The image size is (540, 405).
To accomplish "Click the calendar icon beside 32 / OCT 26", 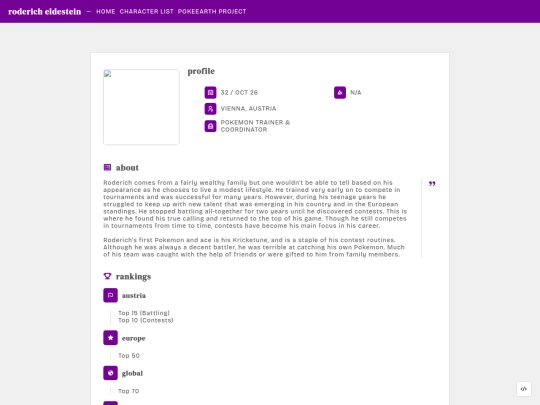I will pos(210,93).
